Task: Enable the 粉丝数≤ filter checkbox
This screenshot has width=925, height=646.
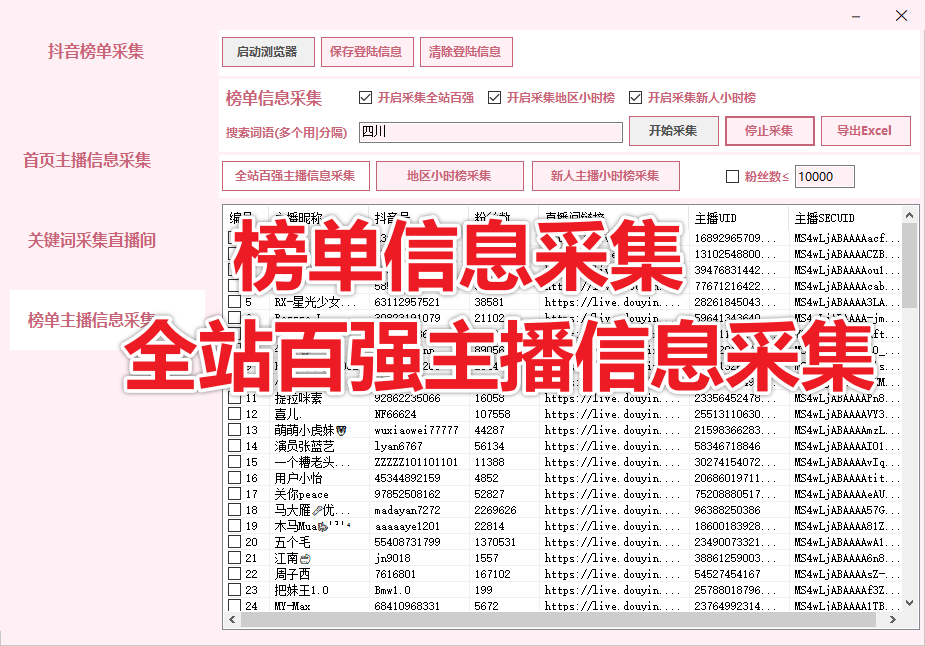Action: [x=732, y=177]
